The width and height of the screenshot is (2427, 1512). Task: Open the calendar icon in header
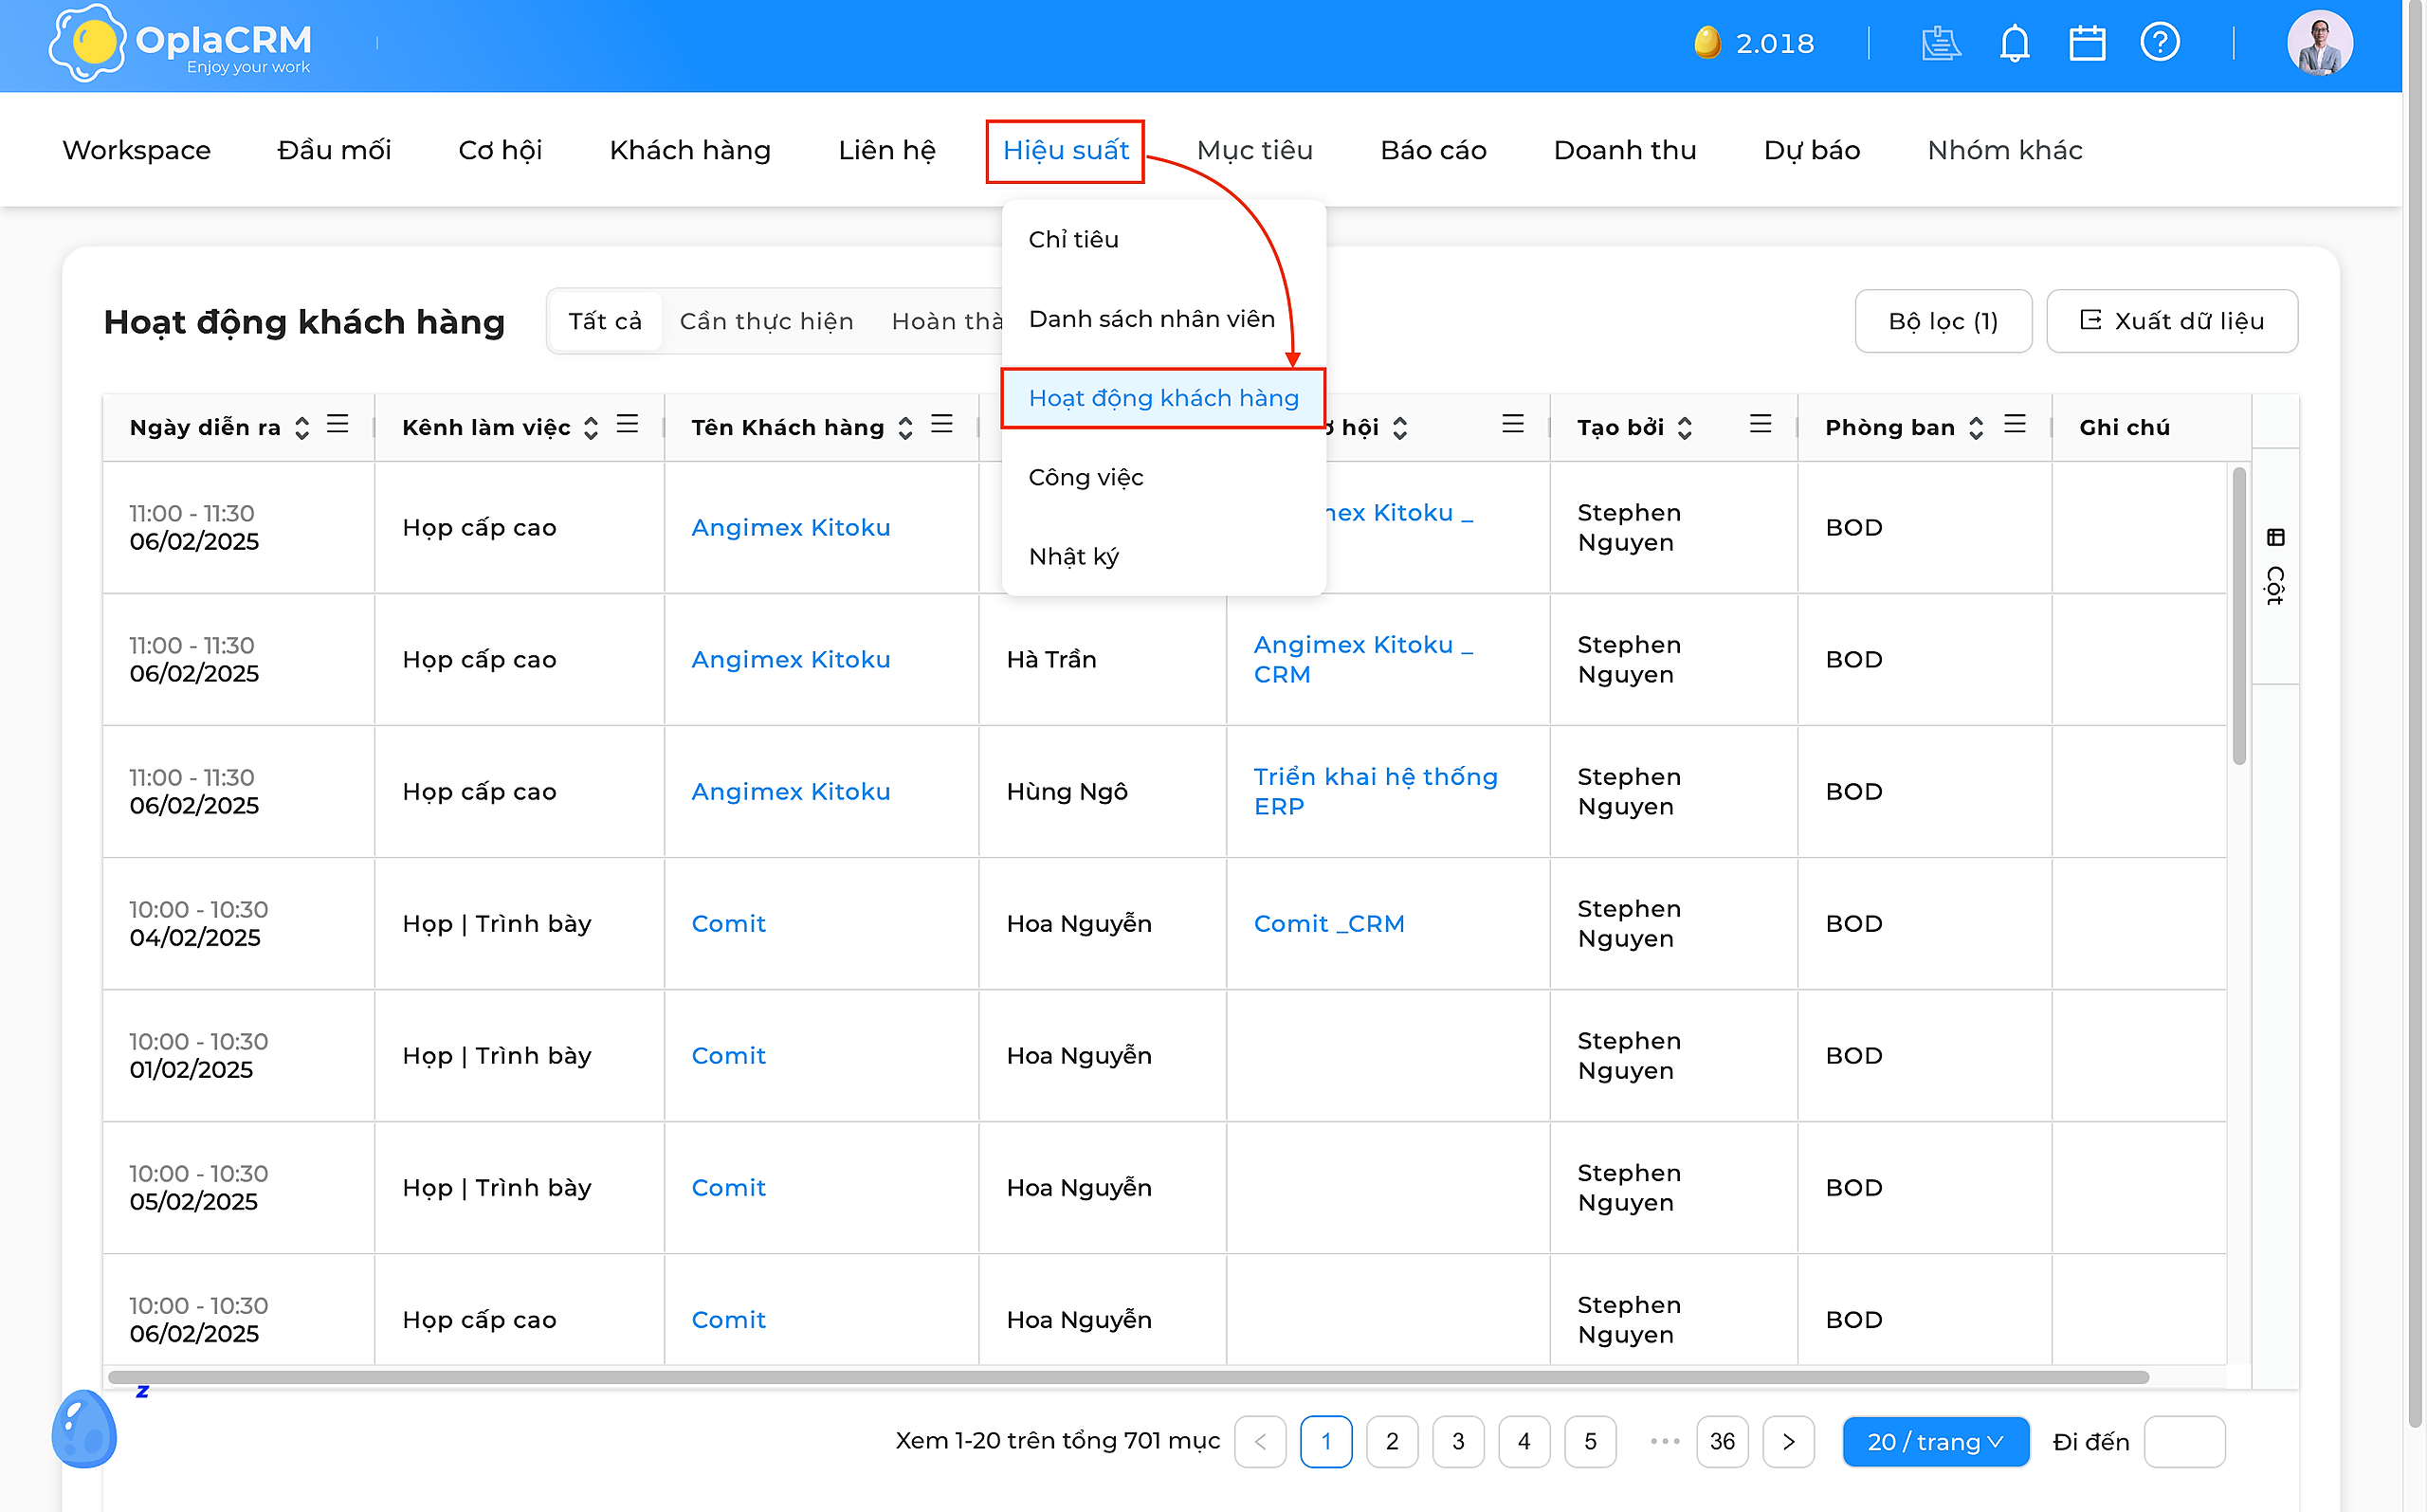[x=2087, y=43]
